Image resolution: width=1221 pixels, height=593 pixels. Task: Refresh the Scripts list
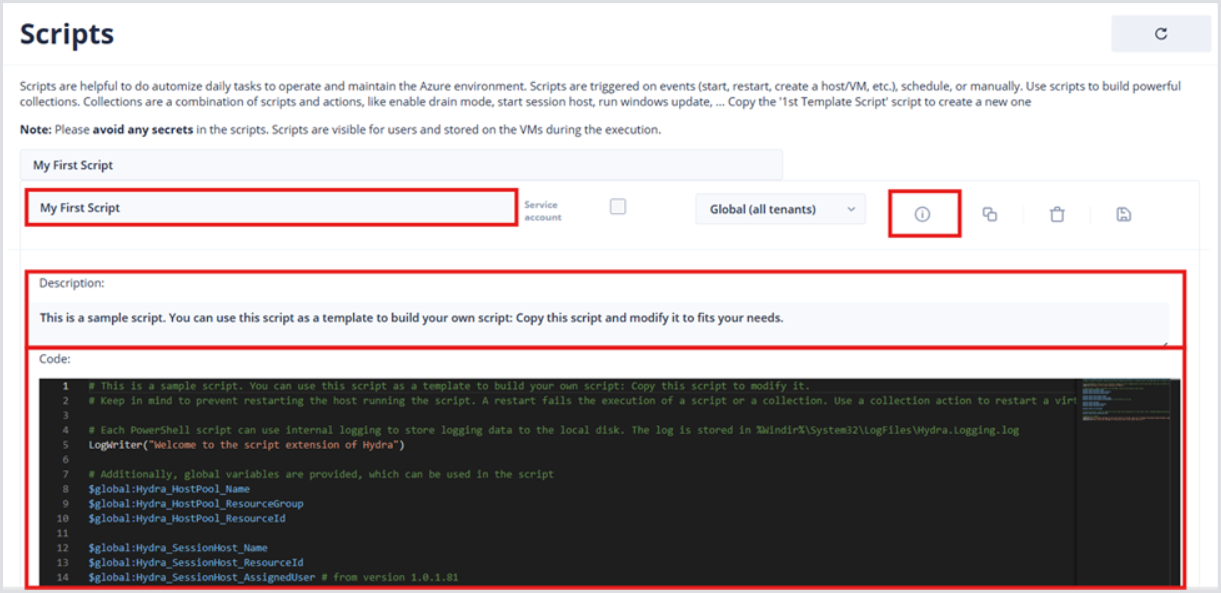click(1160, 34)
